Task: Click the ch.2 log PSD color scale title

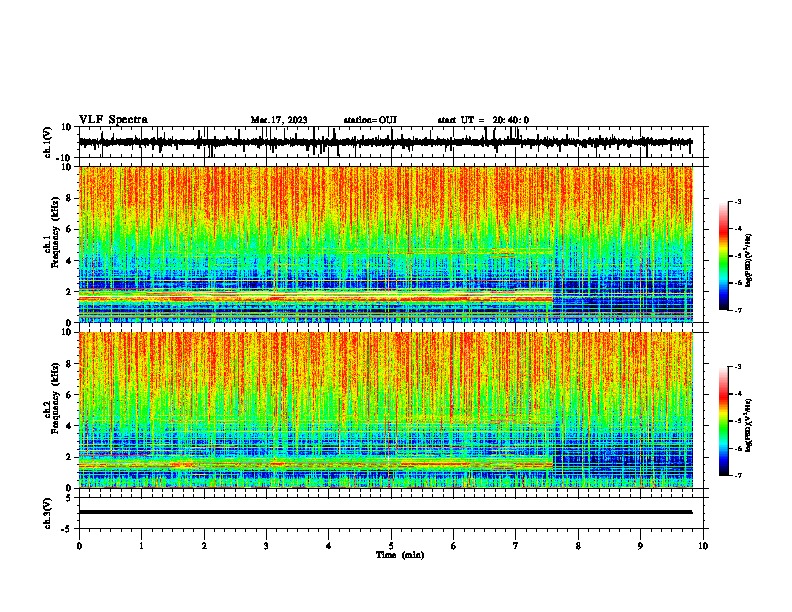Action: point(749,425)
